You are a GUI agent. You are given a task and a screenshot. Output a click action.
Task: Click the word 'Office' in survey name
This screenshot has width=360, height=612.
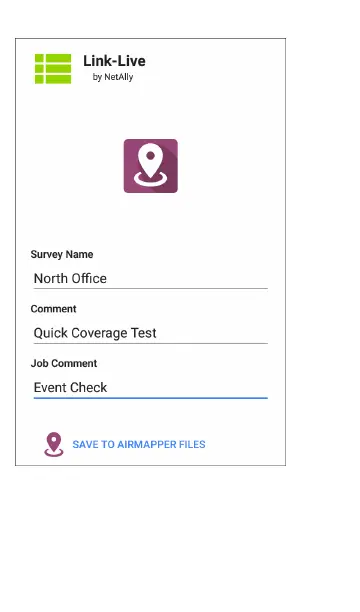tap(89, 279)
